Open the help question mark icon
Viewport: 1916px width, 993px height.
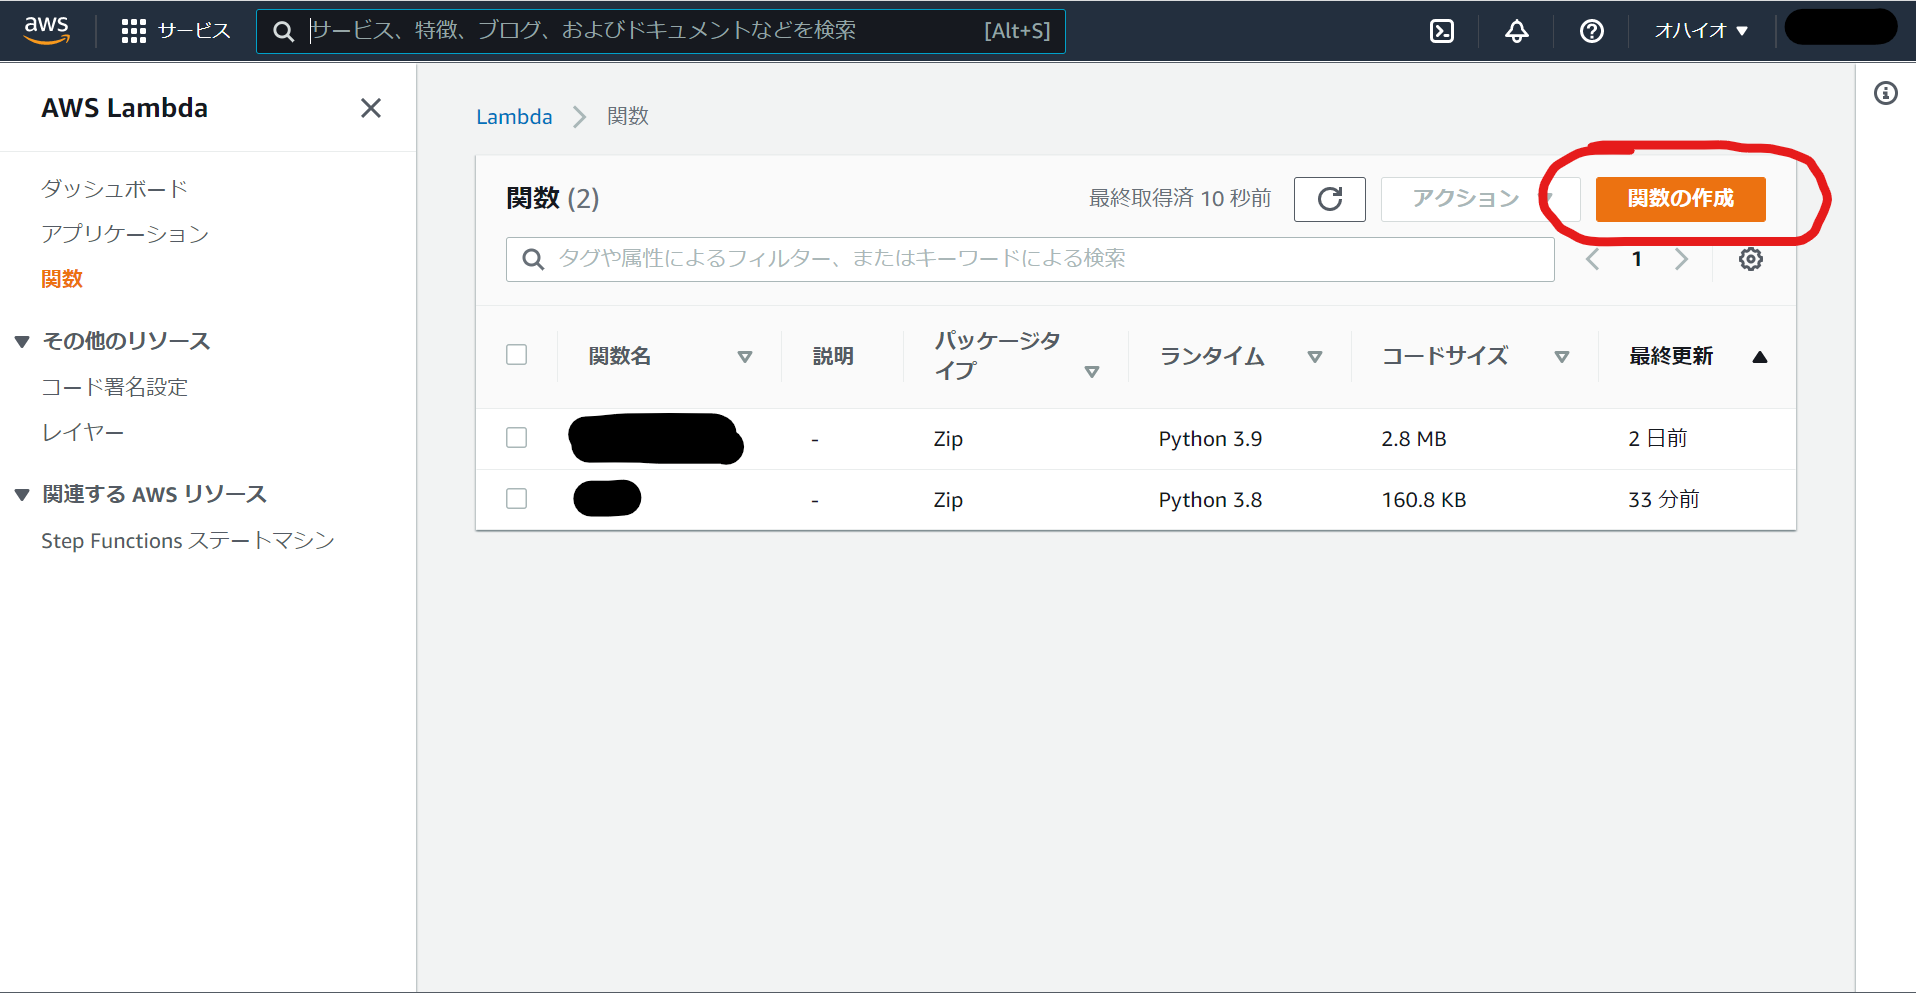(x=1592, y=31)
